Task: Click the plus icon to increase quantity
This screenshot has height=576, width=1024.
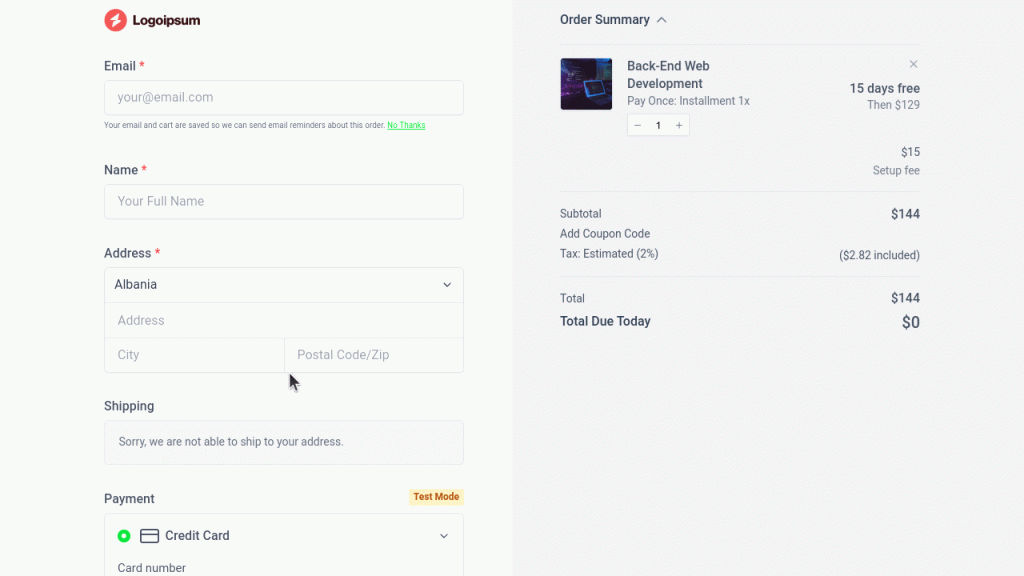Action: pos(679,124)
